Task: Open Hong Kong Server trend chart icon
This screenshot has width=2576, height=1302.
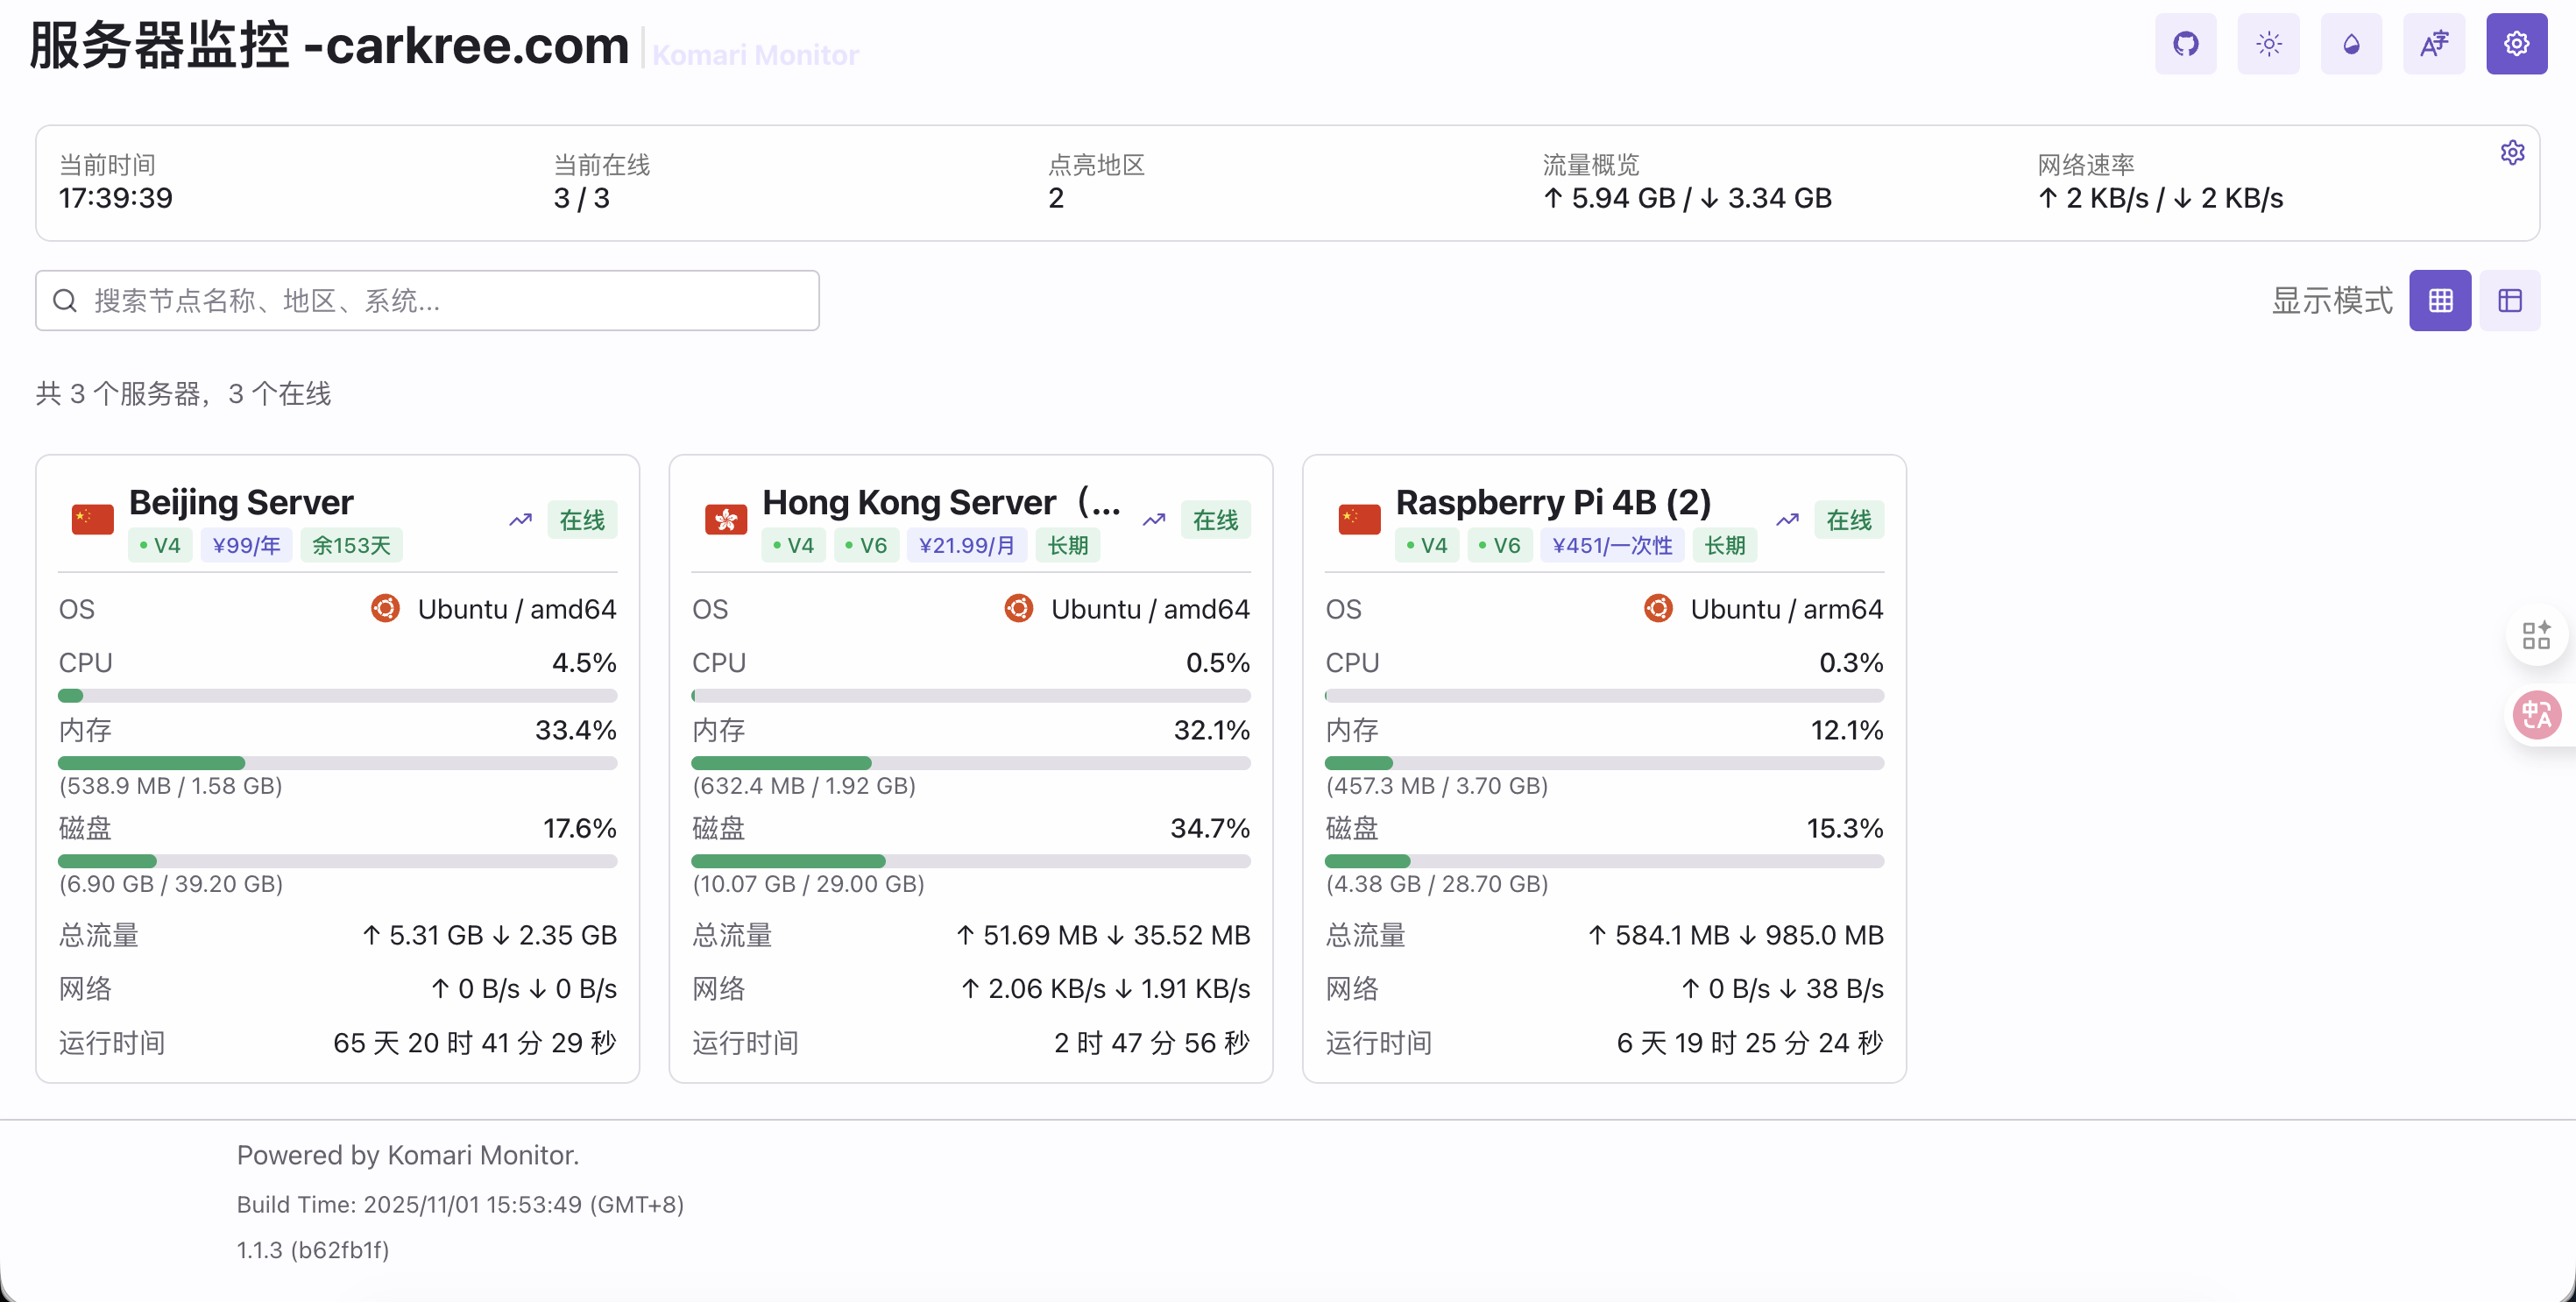Action: click(1154, 520)
